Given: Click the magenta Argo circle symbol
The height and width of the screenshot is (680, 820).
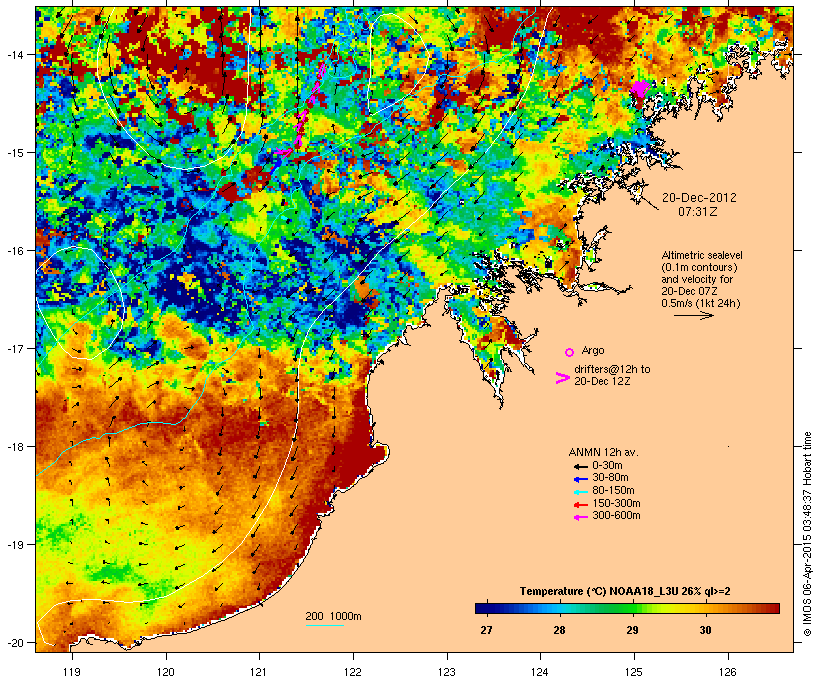Looking at the screenshot, I should (x=569, y=352).
